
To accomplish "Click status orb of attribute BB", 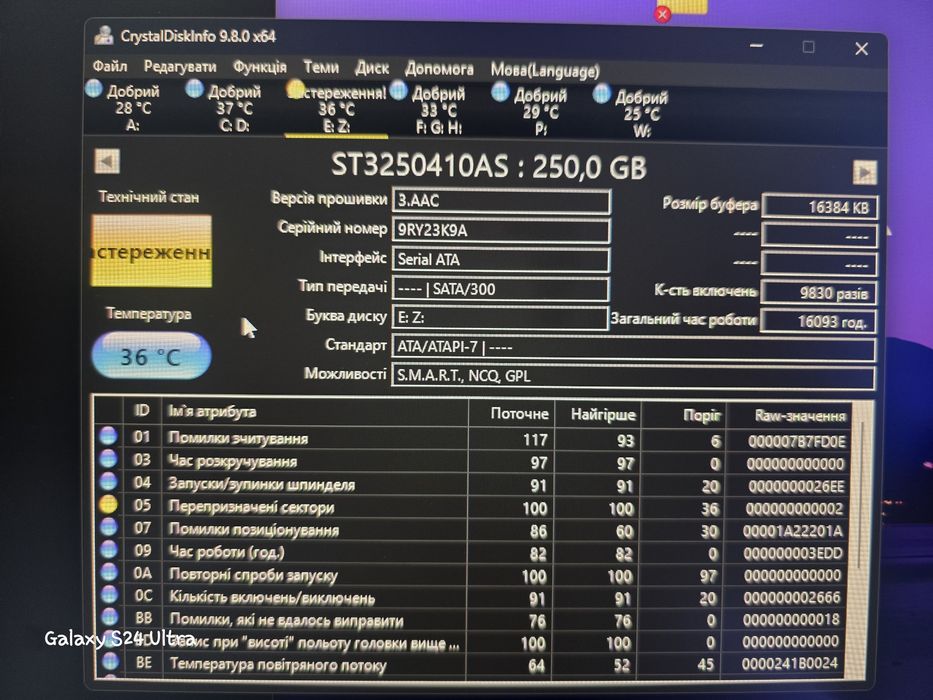I will (x=110, y=616).
